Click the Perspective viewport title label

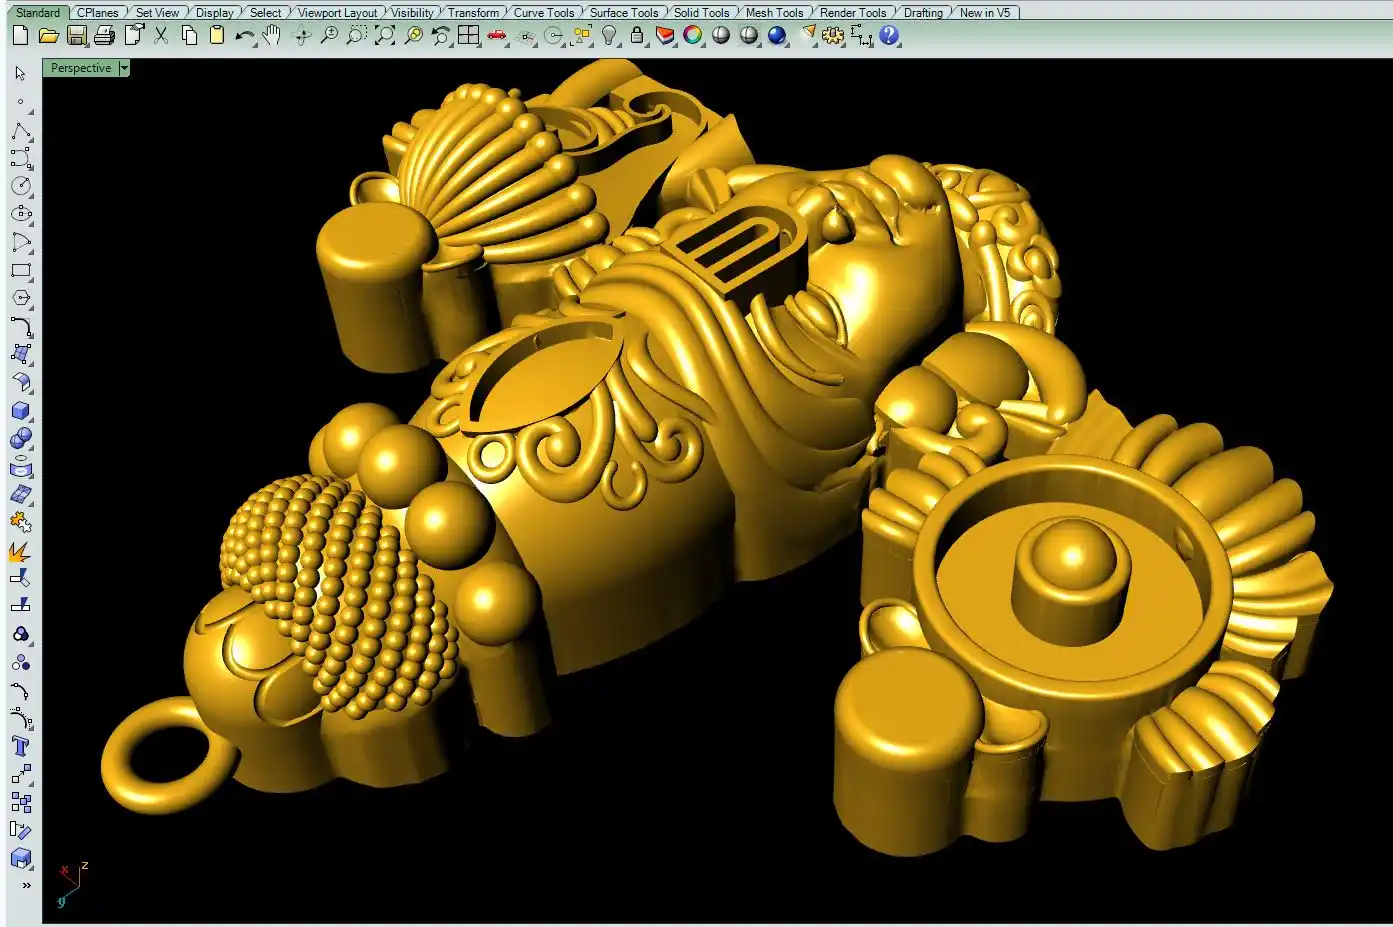click(80, 68)
